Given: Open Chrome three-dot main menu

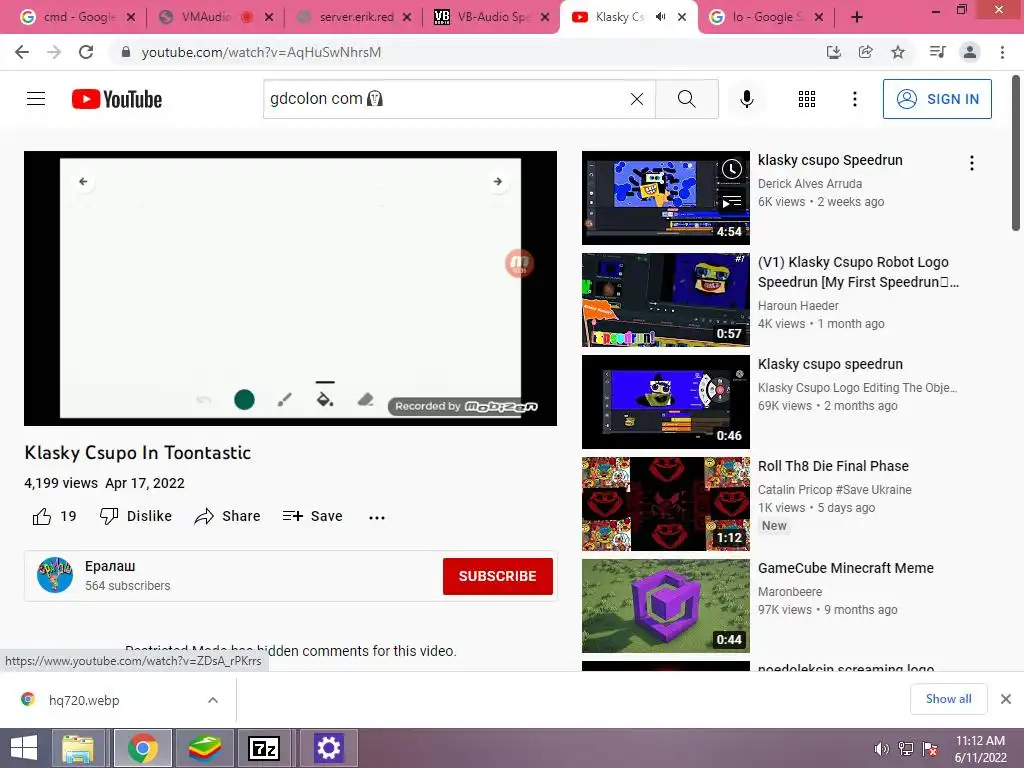Looking at the screenshot, I should coord(1002,52).
